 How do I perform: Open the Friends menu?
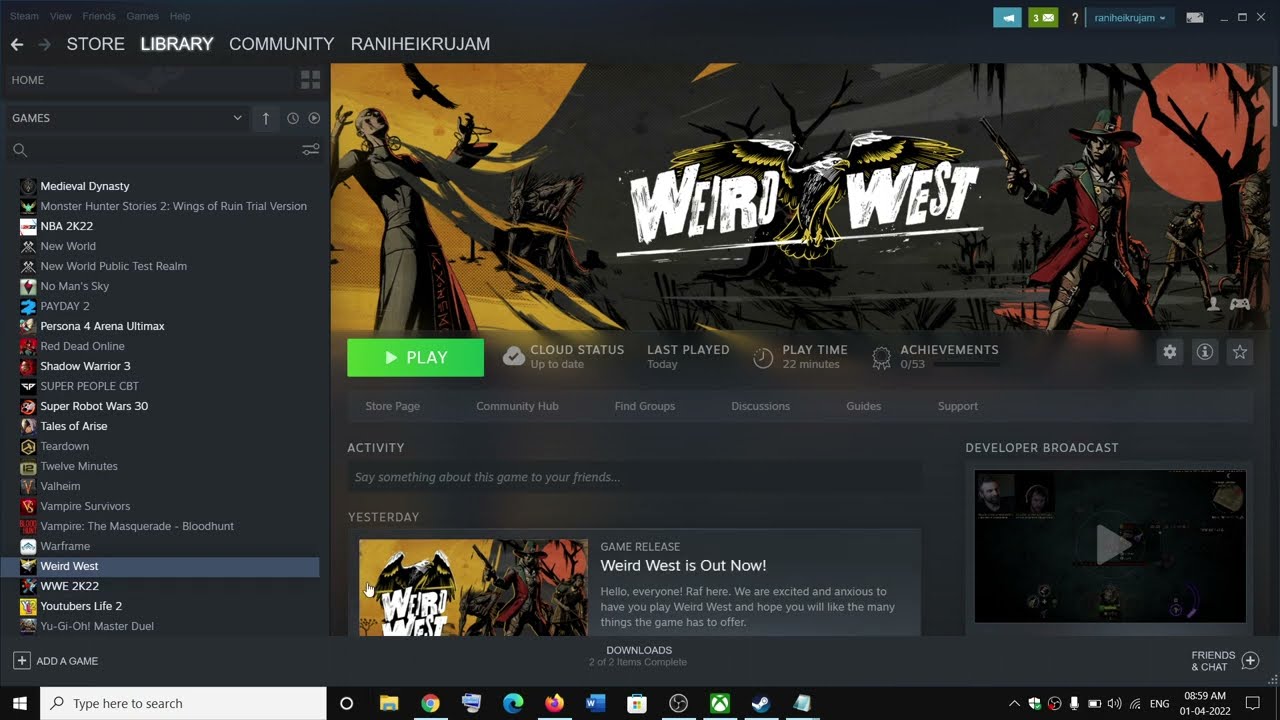click(x=99, y=16)
